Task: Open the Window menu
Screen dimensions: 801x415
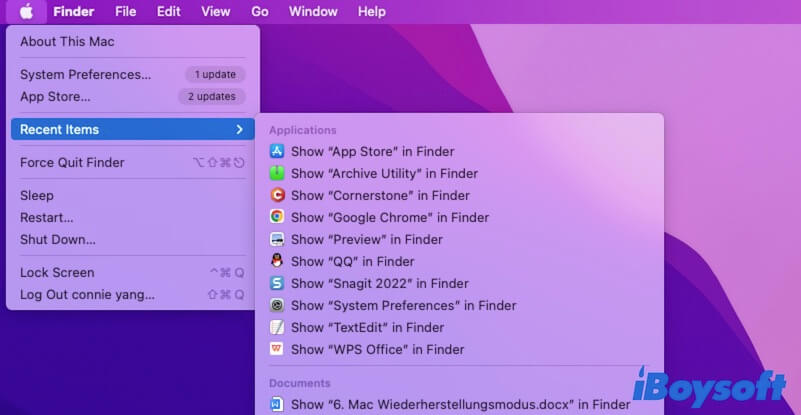Action: tap(313, 11)
